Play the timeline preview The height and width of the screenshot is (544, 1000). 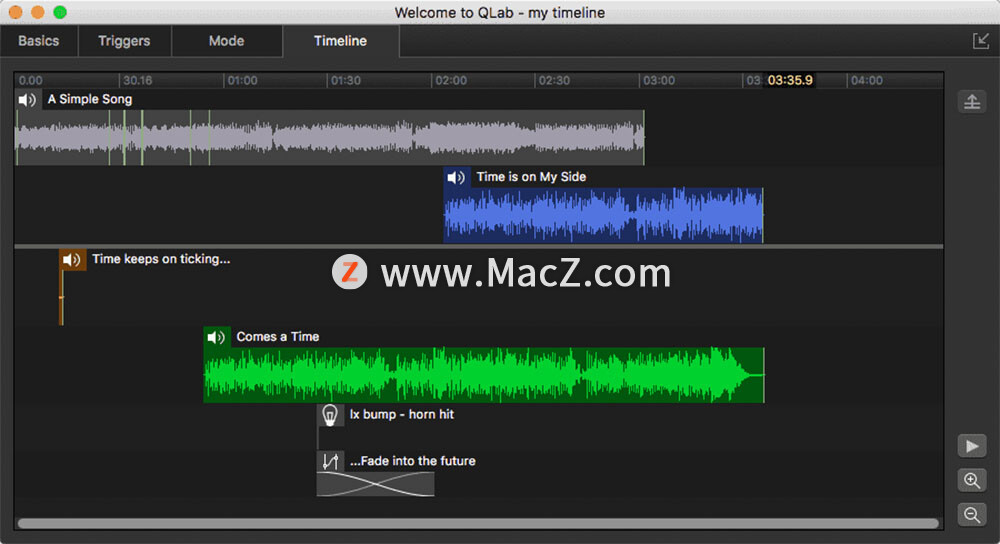click(972, 446)
